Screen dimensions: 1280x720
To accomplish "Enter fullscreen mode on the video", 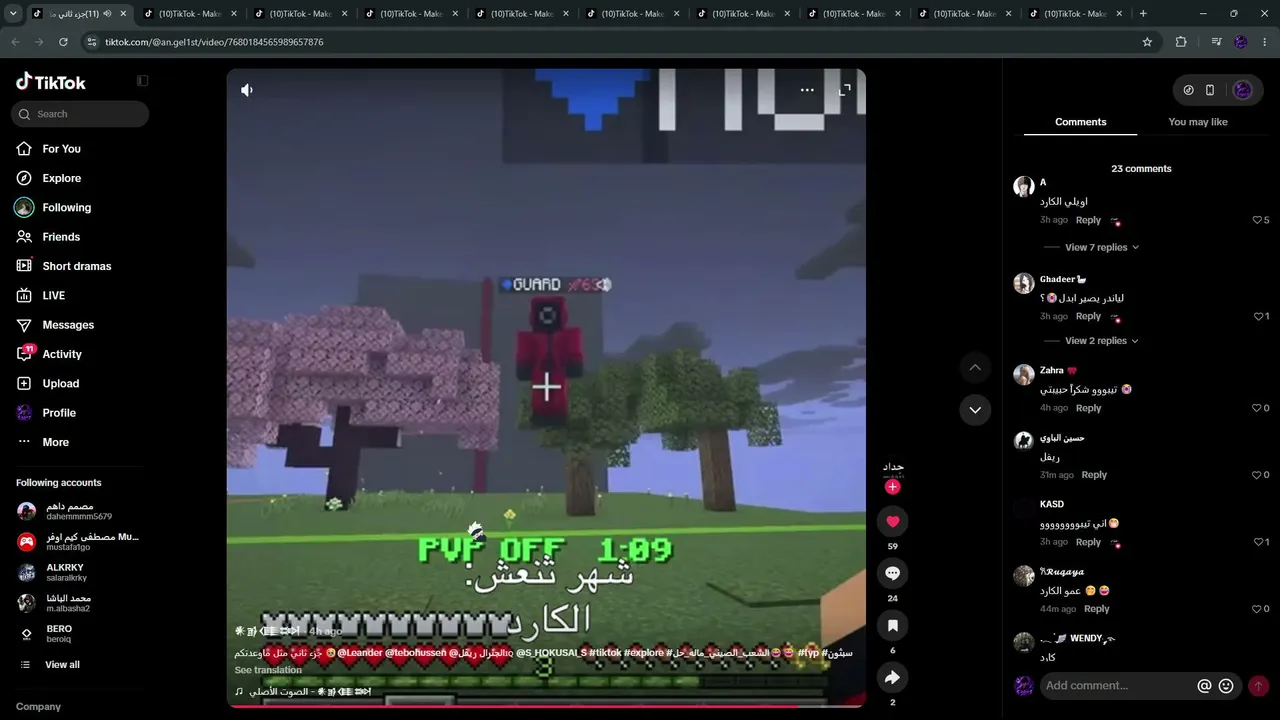I will coord(844,90).
